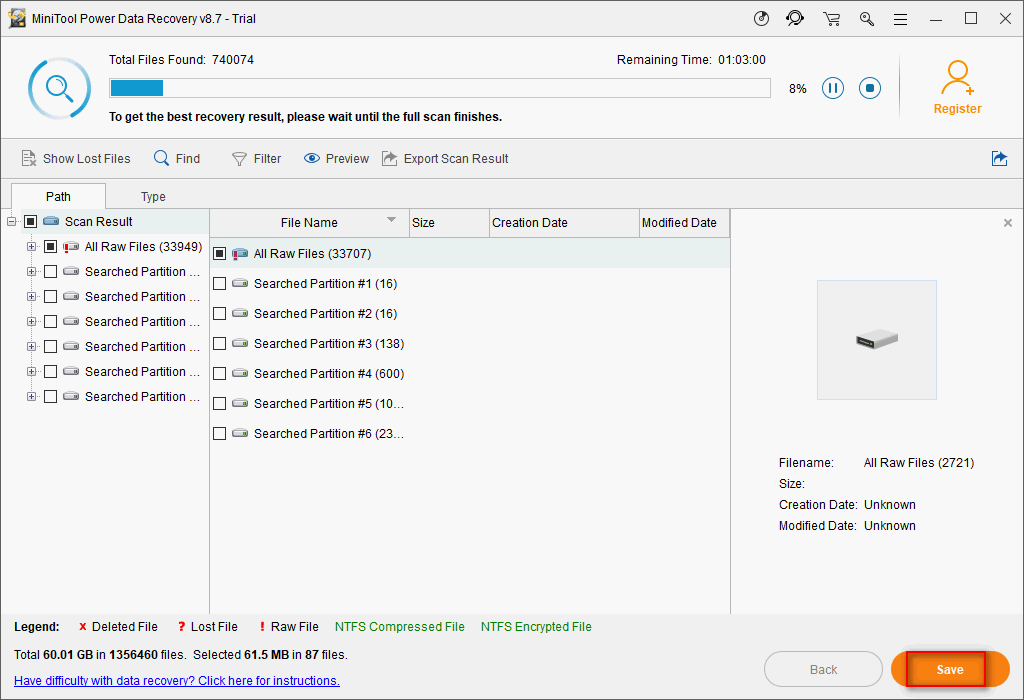Image resolution: width=1024 pixels, height=700 pixels.
Task: Check Searched Partition #4 (600) checkbox
Action: click(x=219, y=374)
